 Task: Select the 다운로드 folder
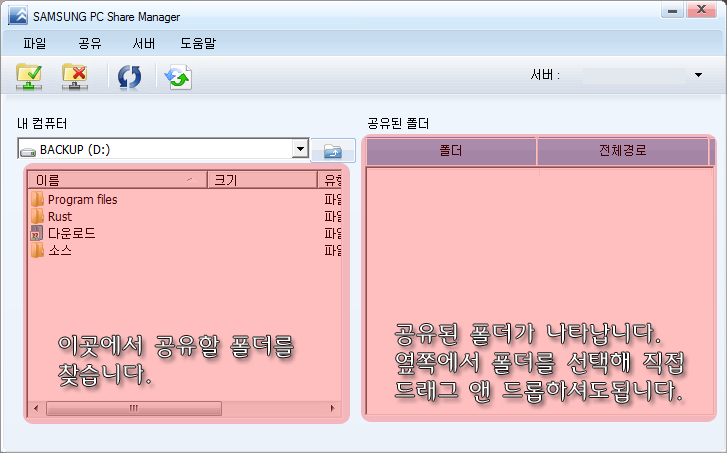71,233
